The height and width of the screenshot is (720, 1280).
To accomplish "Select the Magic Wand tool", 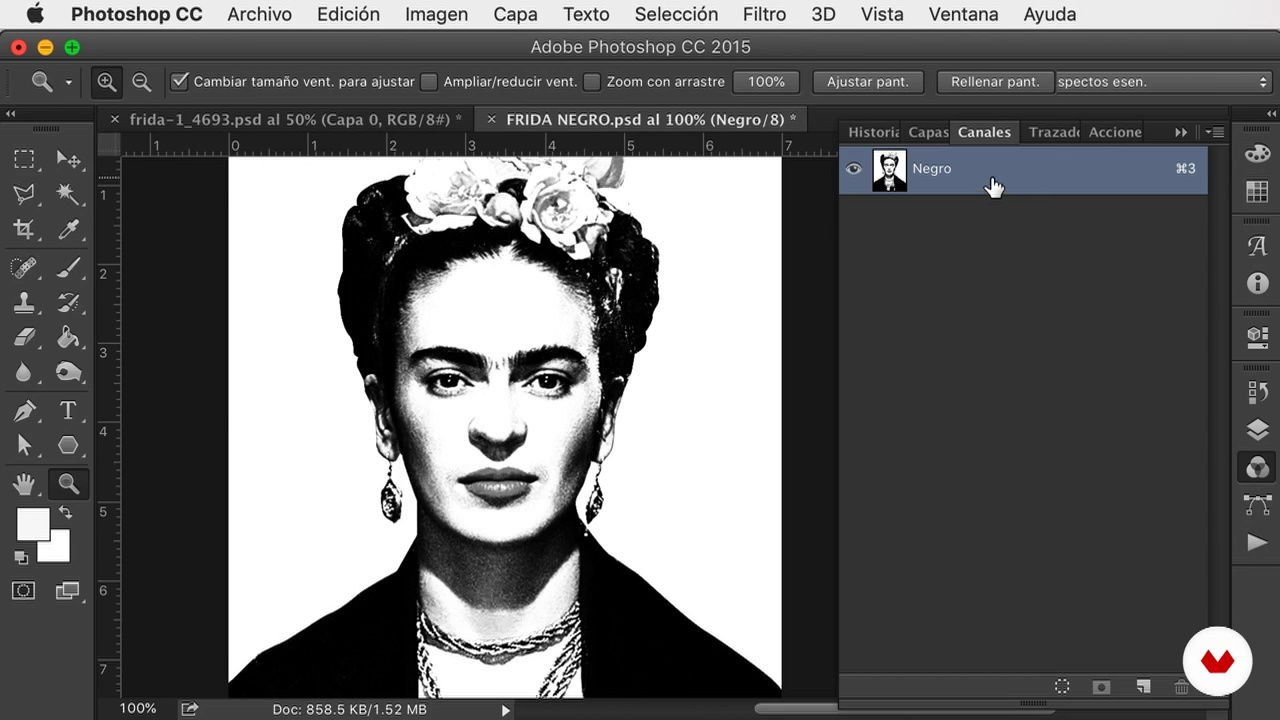I will tap(68, 194).
